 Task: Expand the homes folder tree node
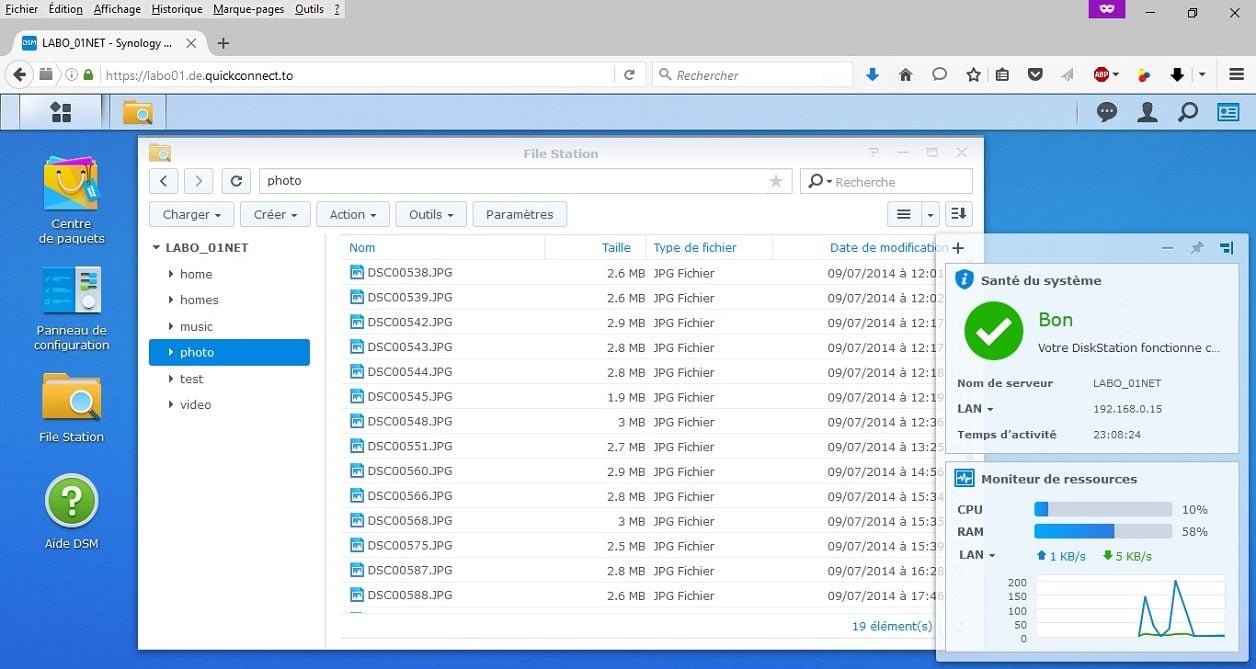click(171, 300)
